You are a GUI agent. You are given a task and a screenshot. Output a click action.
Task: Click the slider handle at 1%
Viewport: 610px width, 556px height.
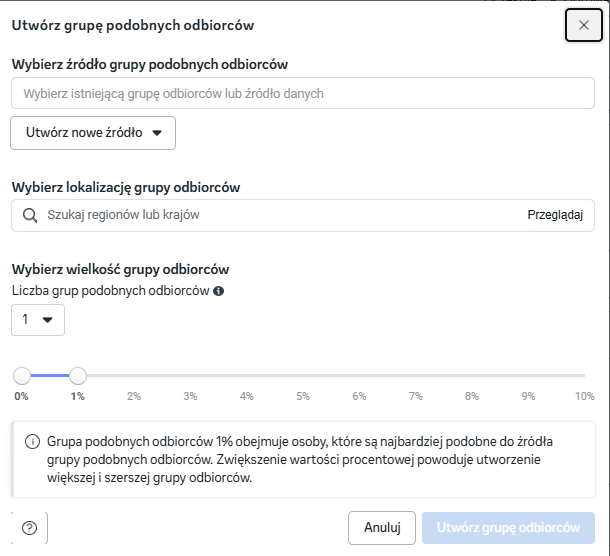[x=78, y=376]
